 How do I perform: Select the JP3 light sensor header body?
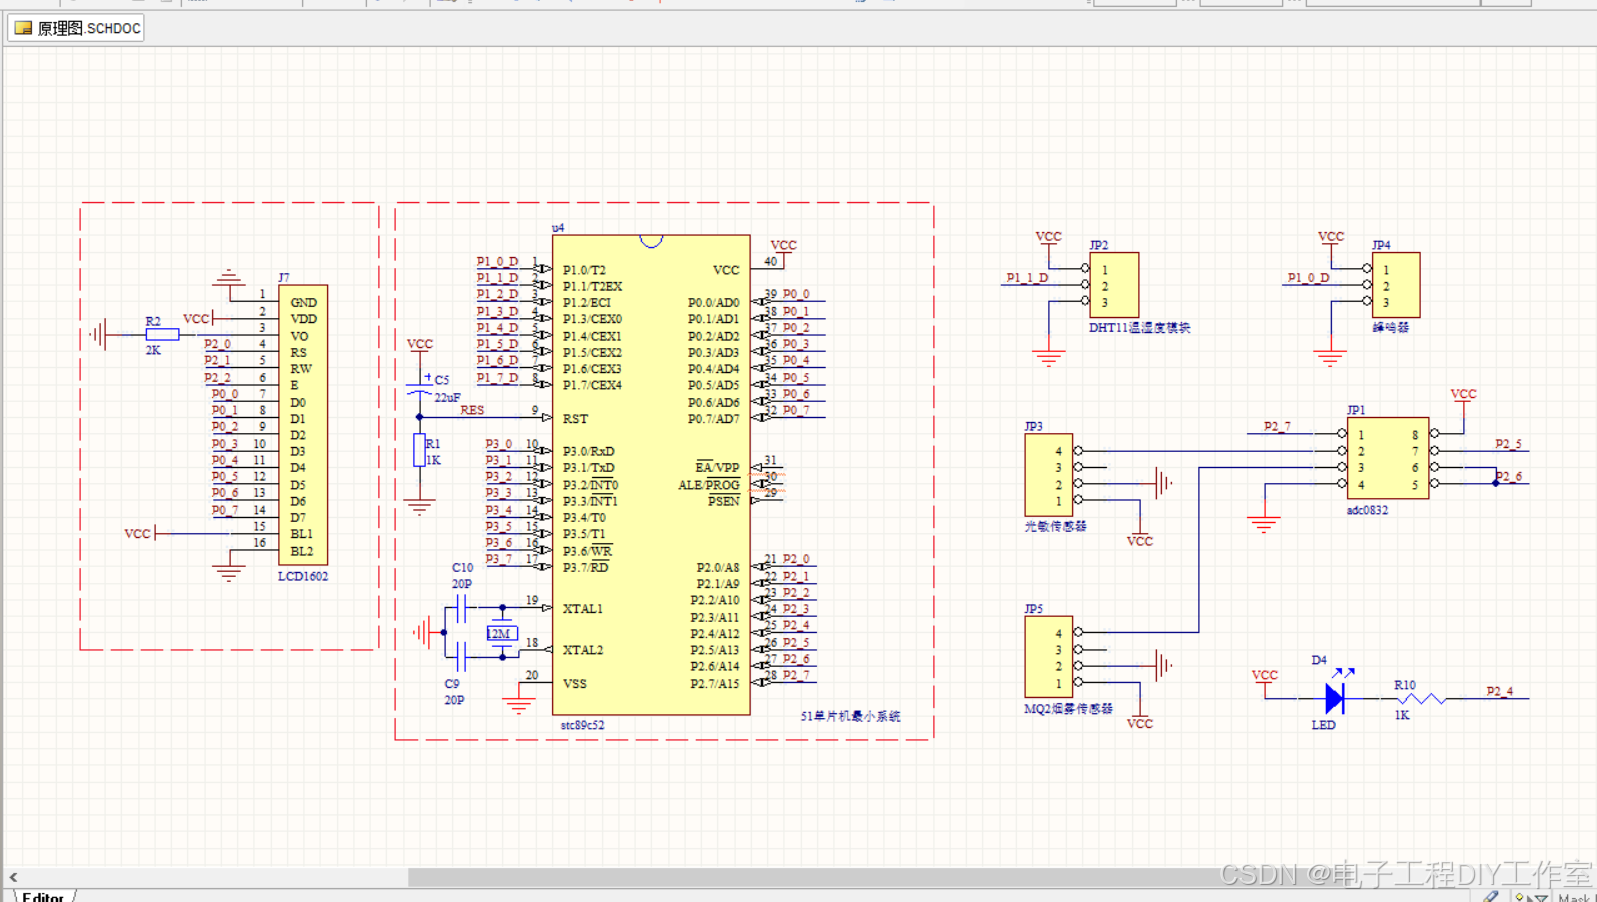click(x=1049, y=475)
